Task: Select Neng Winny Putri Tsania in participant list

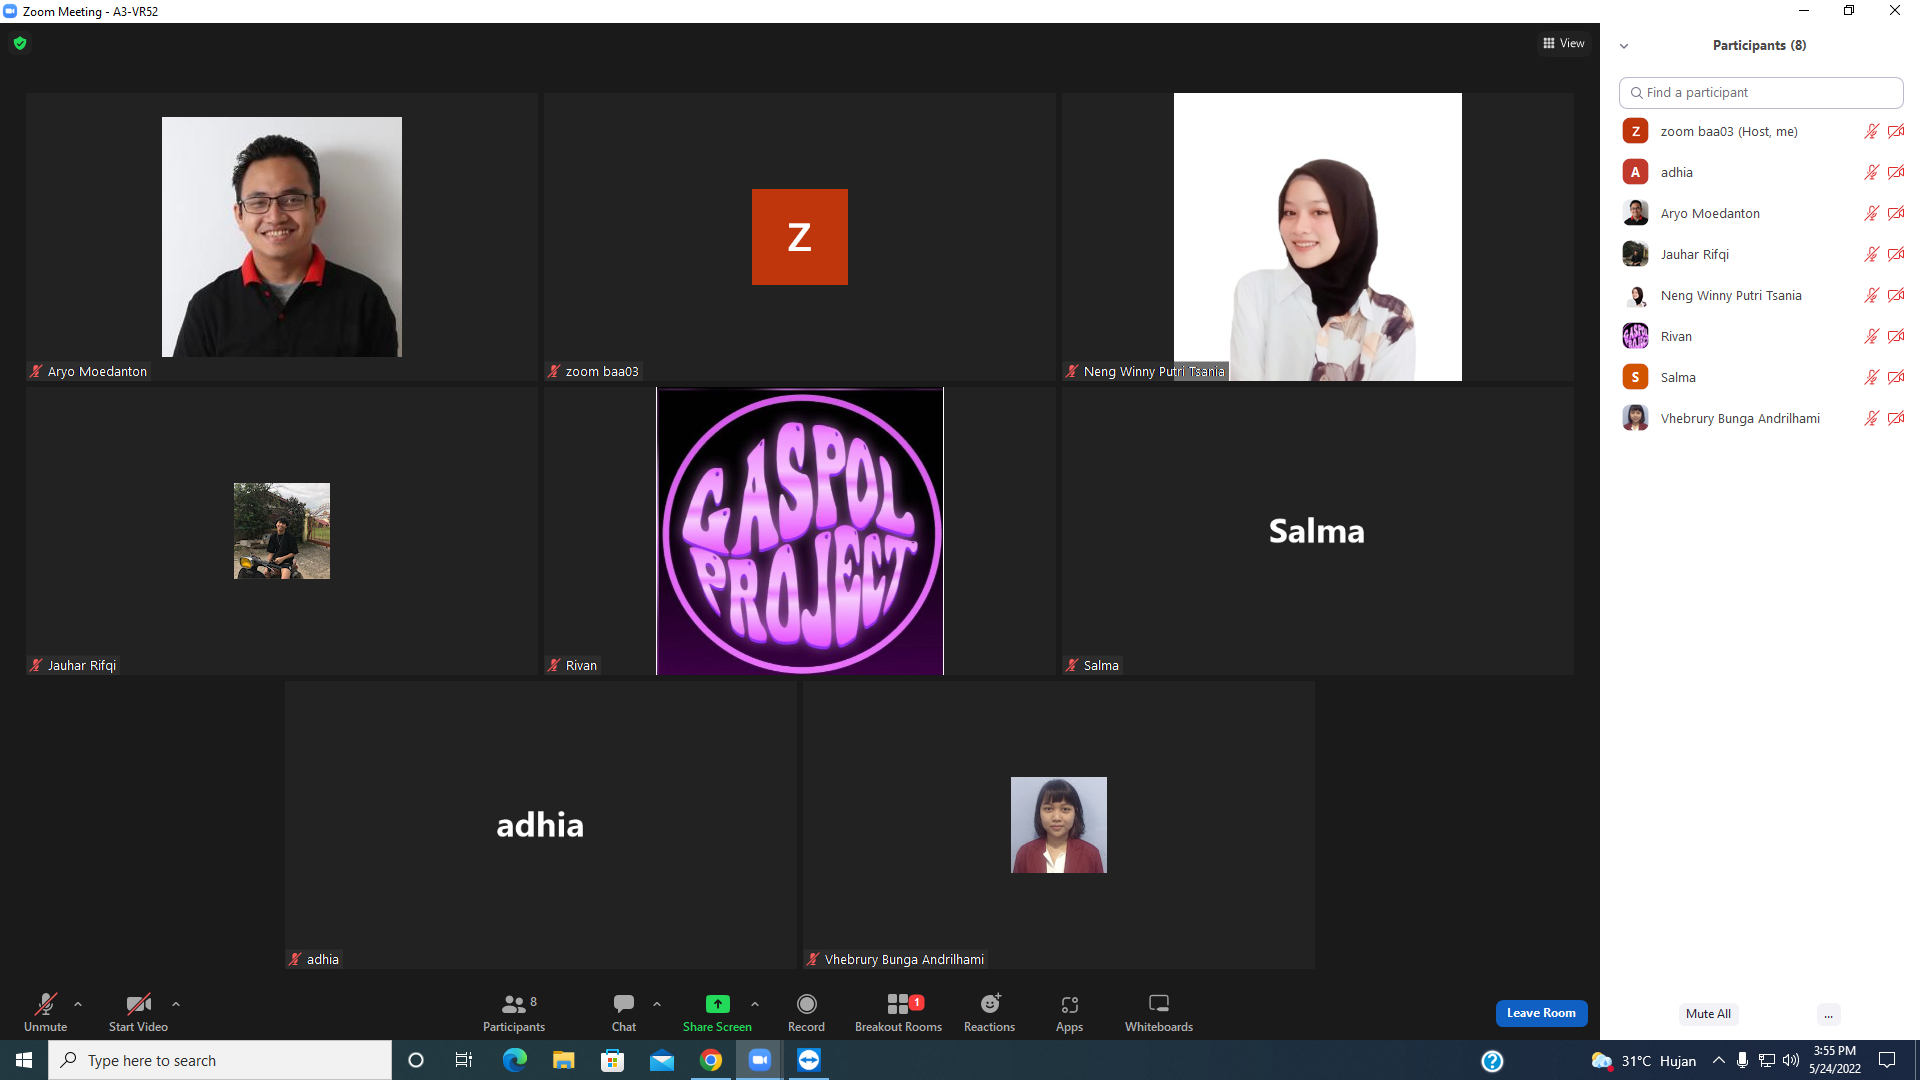Action: 1762,295
